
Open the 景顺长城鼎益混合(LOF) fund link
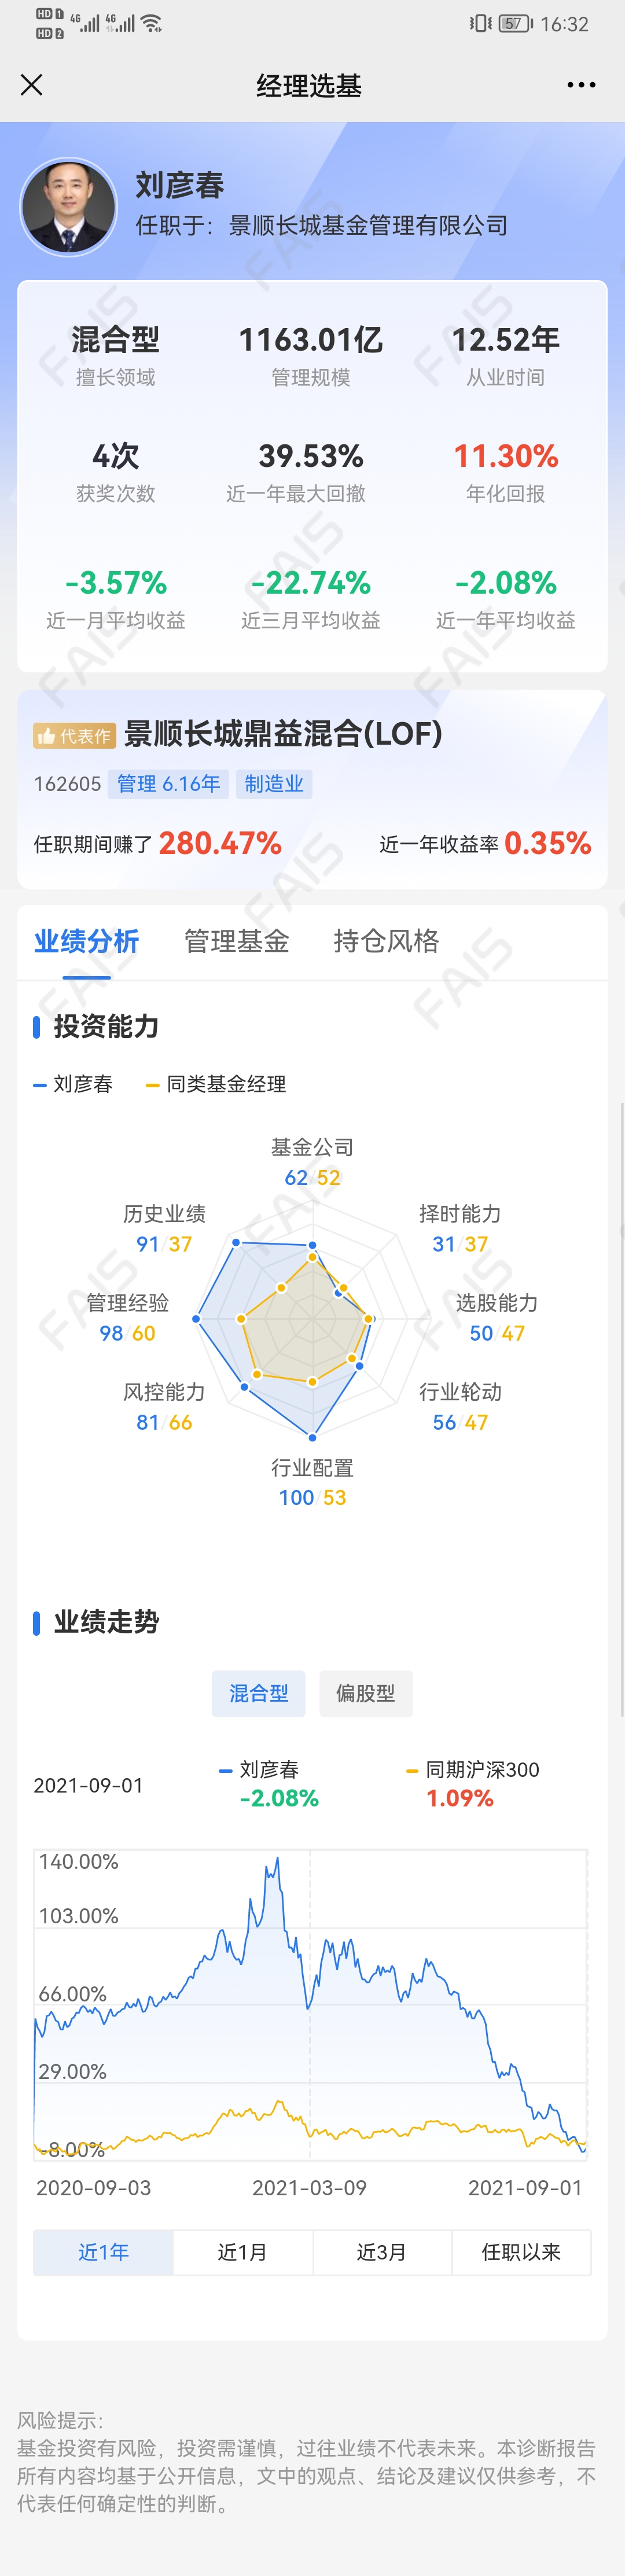283,734
